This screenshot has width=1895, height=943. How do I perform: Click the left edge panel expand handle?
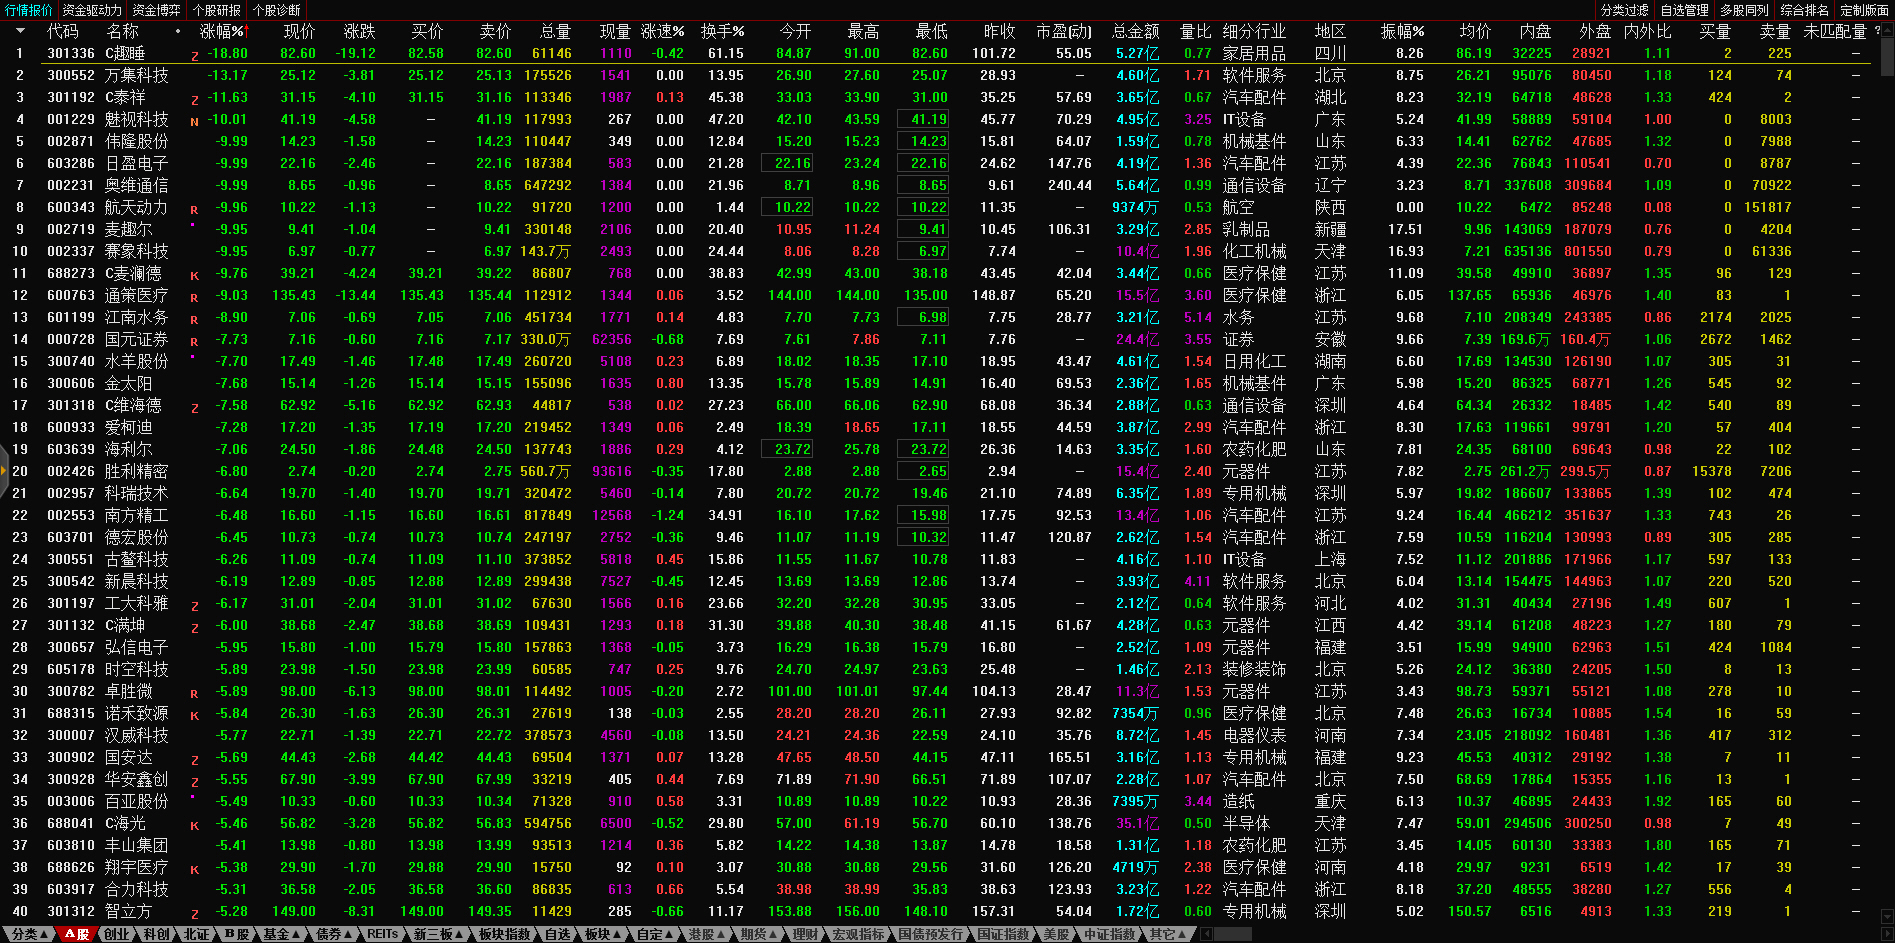(4, 471)
